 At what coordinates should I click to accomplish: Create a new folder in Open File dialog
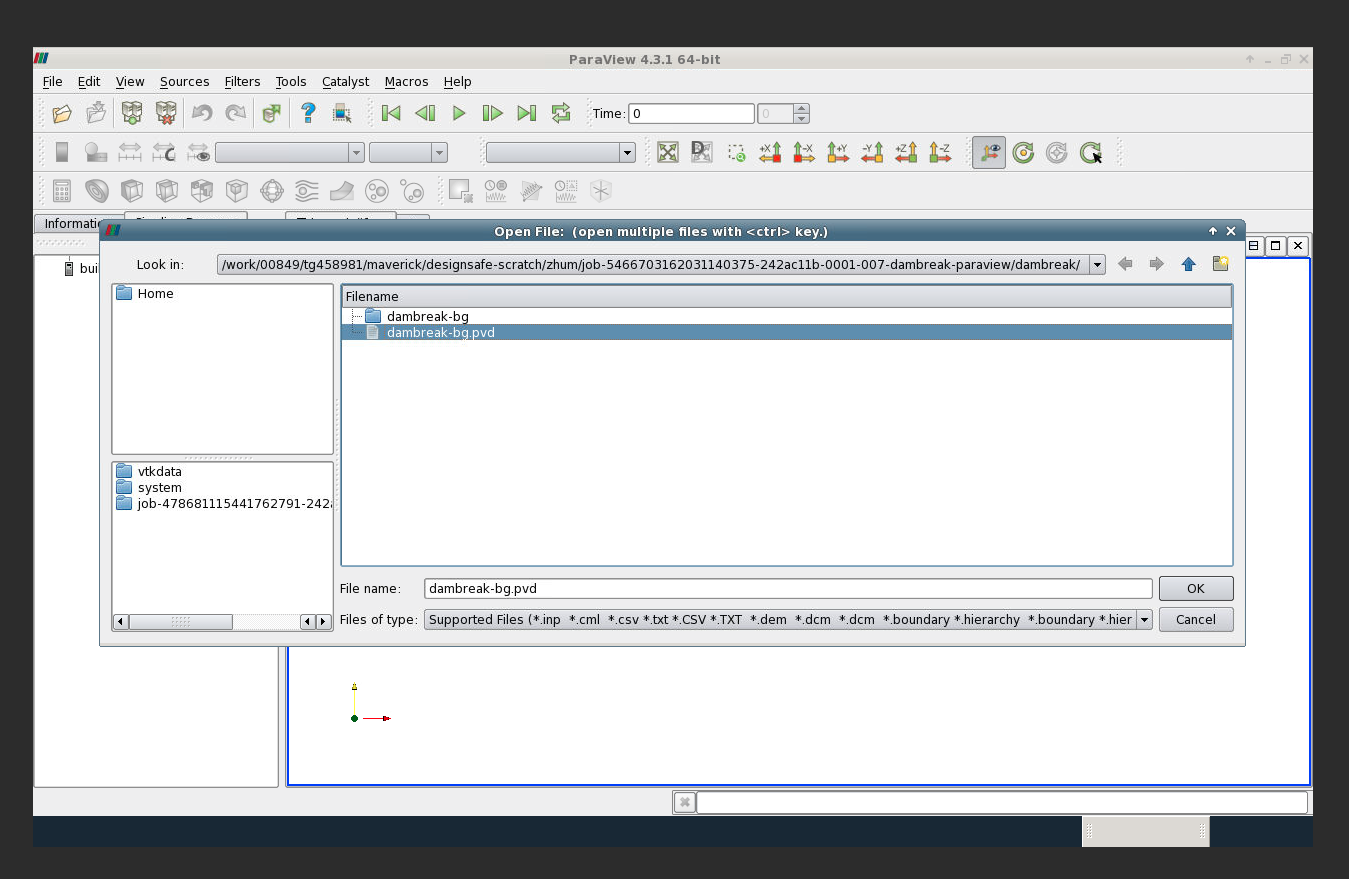point(1220,264)
